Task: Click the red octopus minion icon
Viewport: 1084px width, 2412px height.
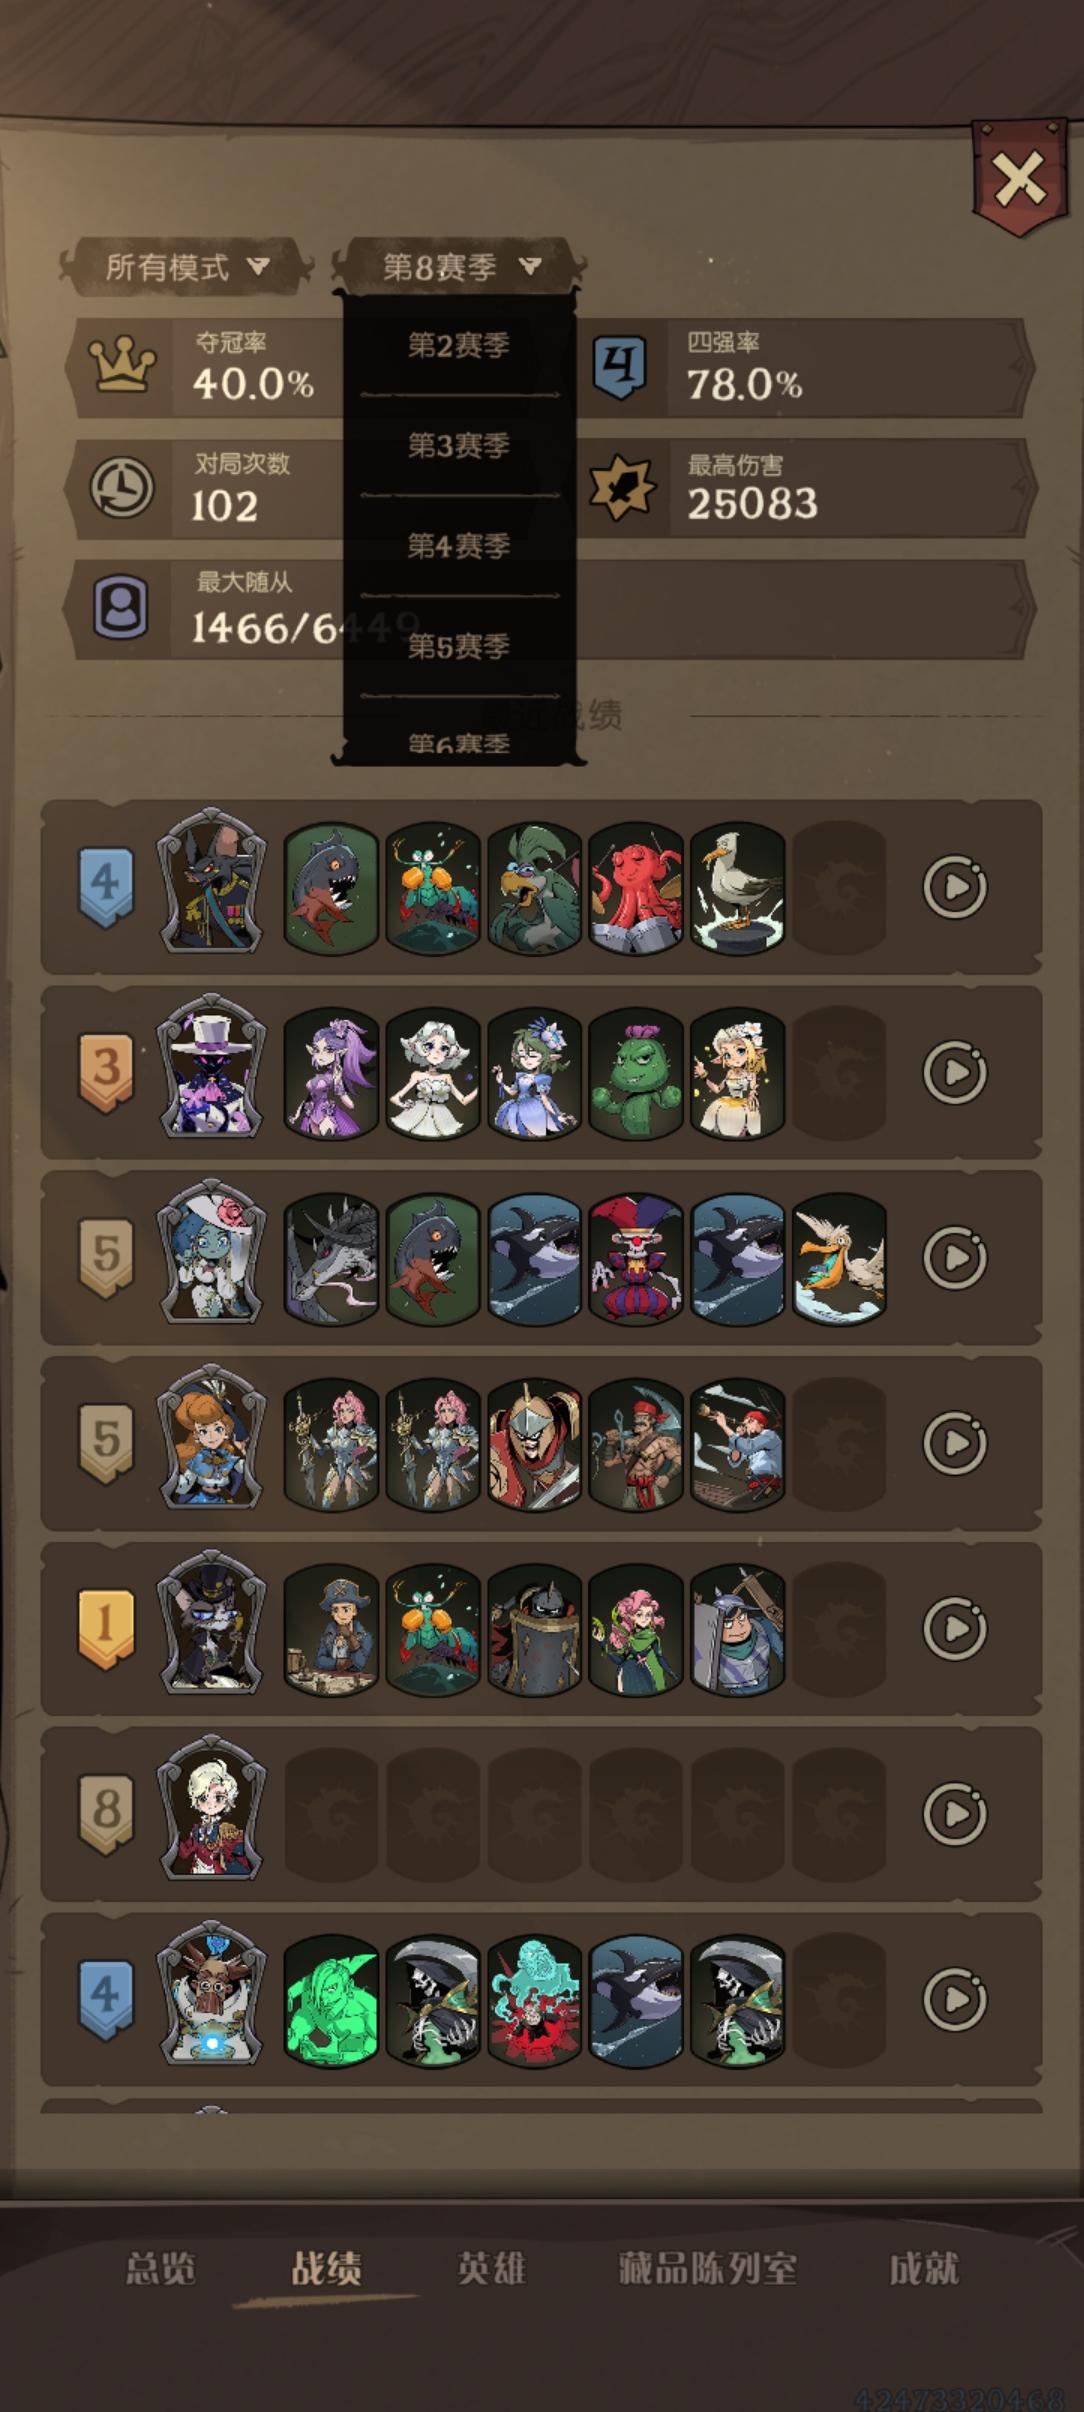Action: [x=636, y=887]
